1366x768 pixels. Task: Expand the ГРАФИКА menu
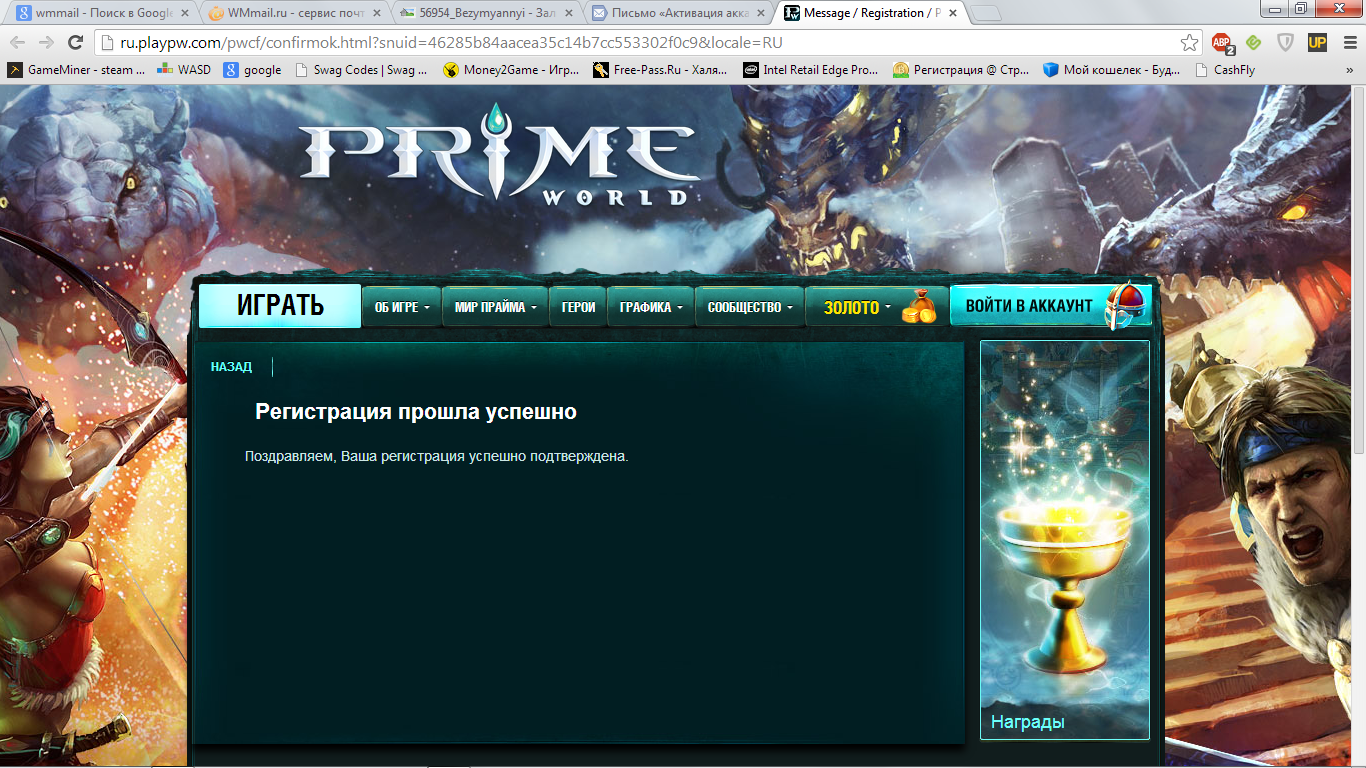click(x=650, y=307)
